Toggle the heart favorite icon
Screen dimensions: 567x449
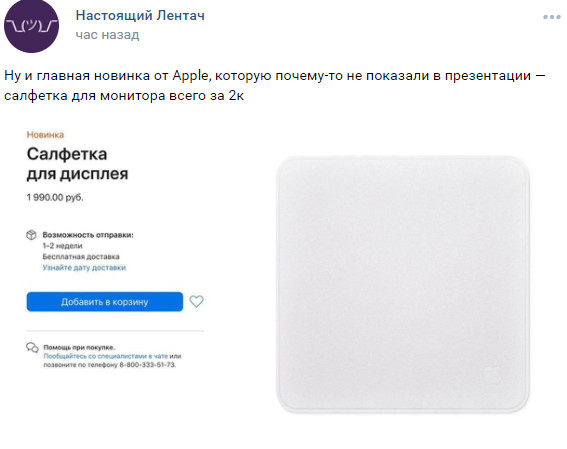coord(197,301)
